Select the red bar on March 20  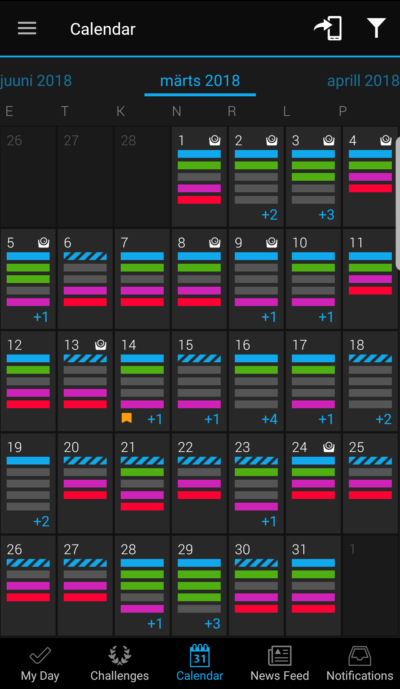[x=85, y=495]
